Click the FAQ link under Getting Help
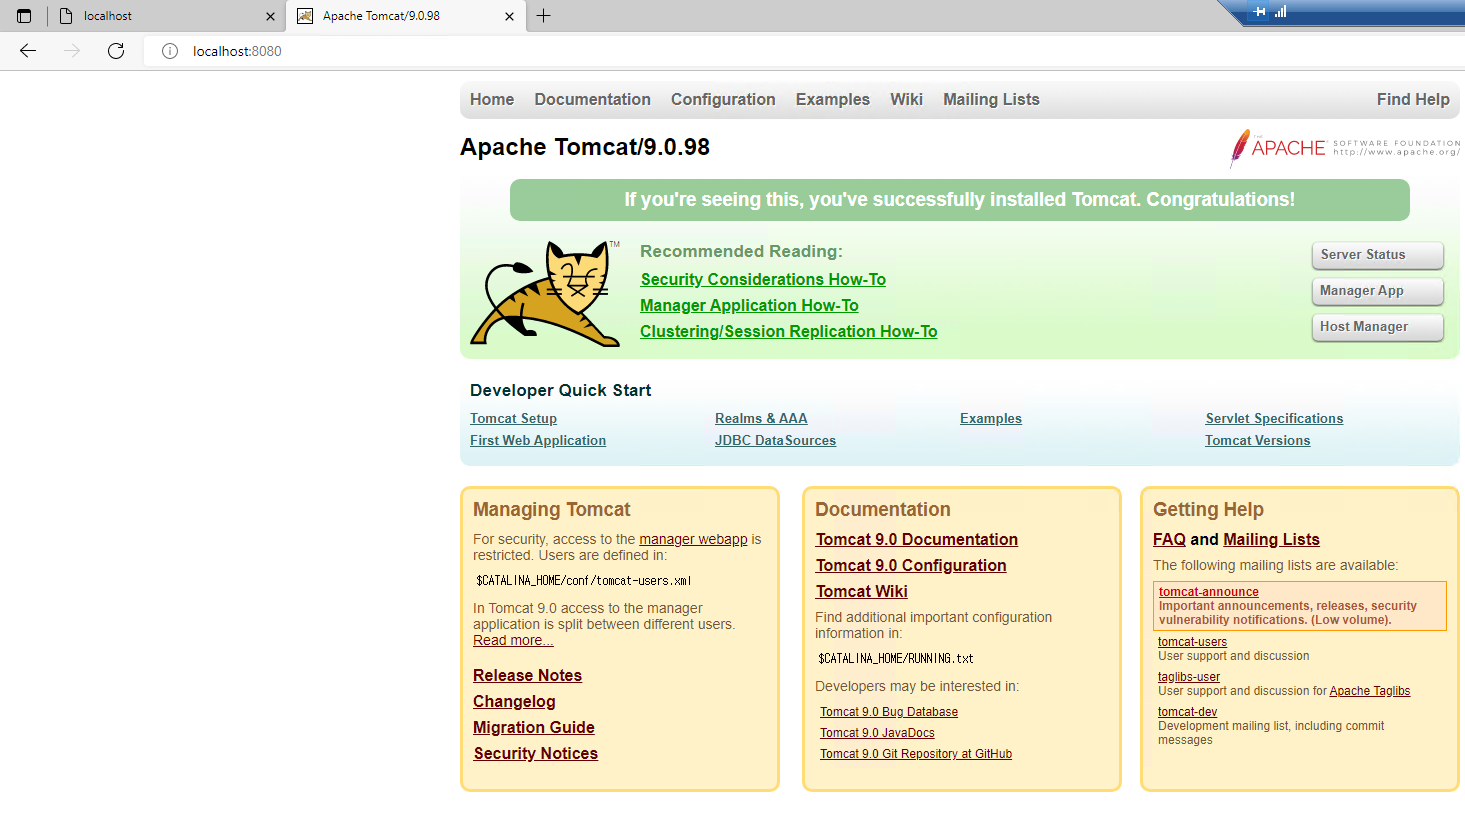The width and height of the screenshot is (1465, 816). pyautogui.click(x=1169, y=540)
